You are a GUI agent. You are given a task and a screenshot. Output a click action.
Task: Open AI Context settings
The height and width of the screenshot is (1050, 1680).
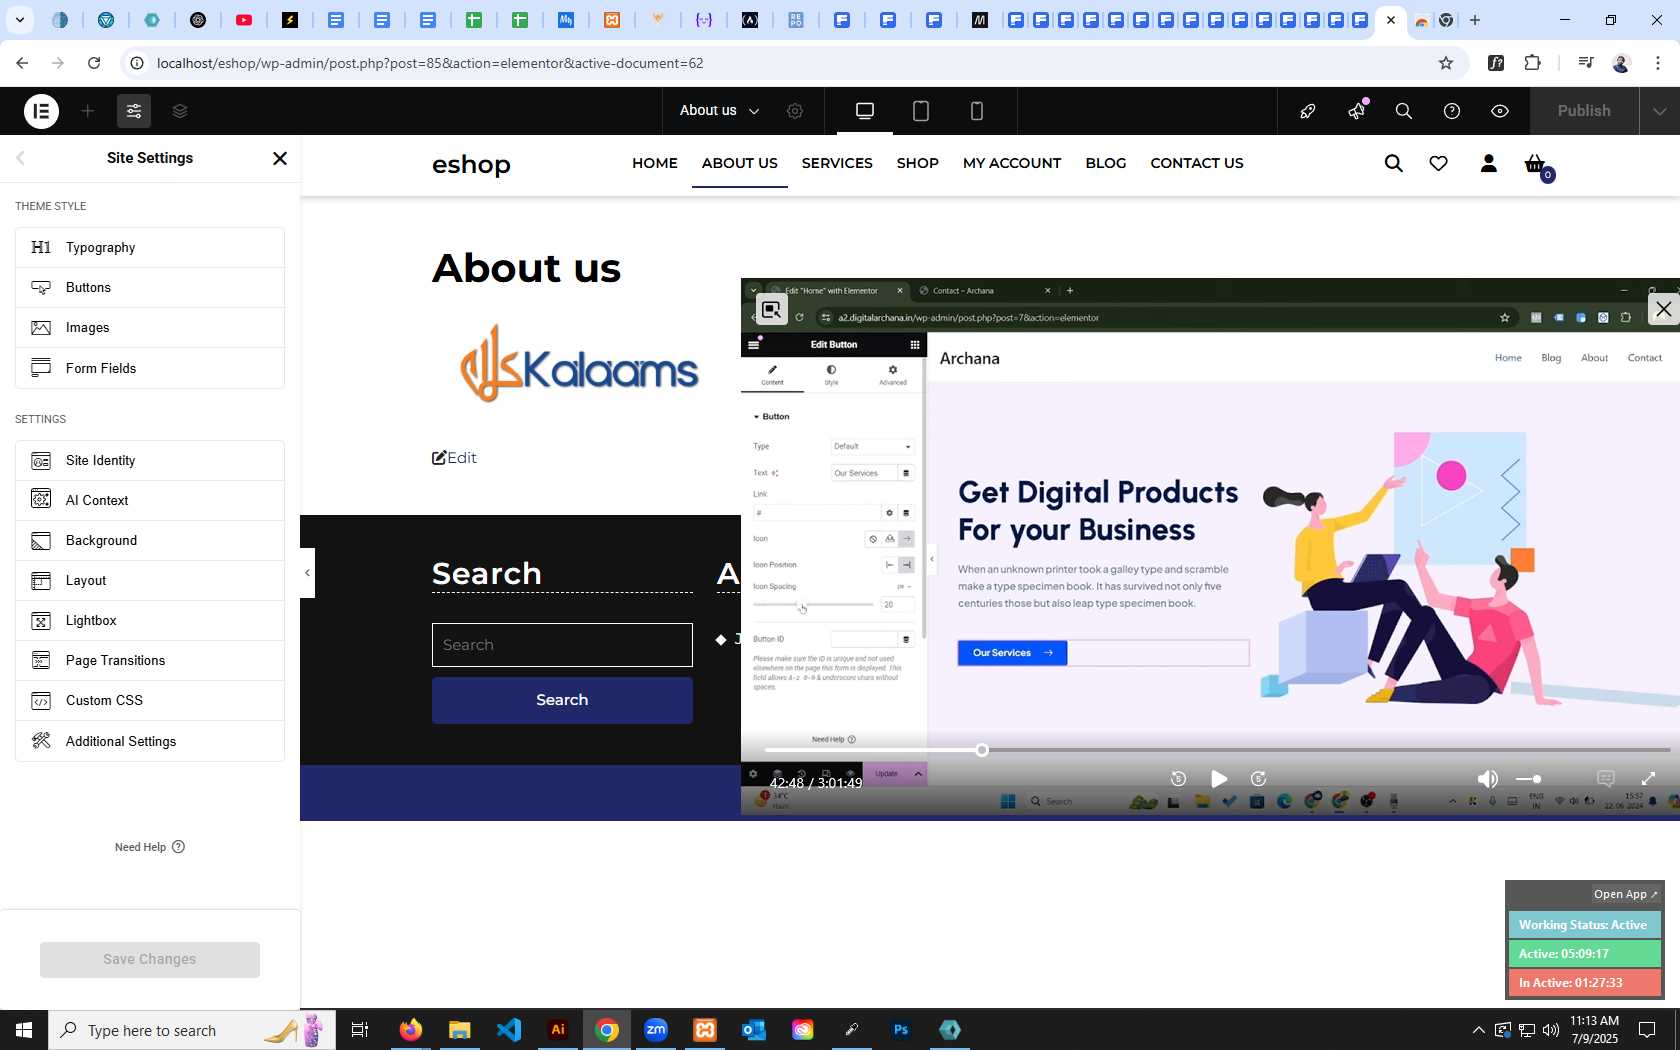150,500
